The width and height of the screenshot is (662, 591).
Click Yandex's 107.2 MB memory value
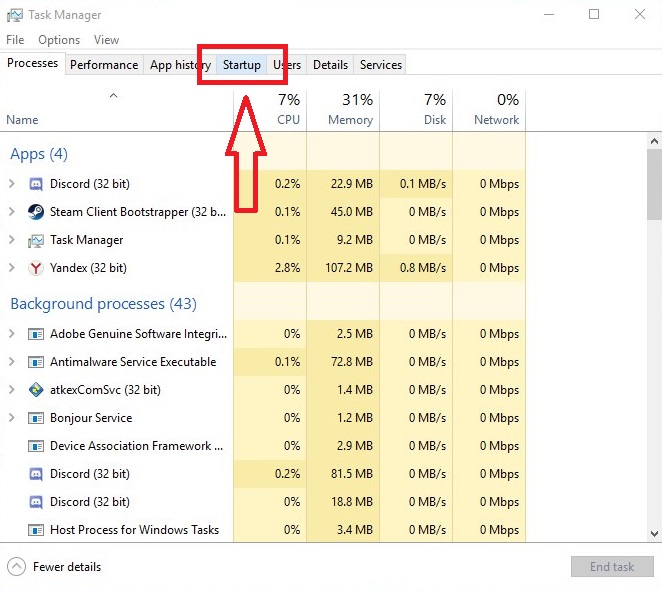pos(349,268)
